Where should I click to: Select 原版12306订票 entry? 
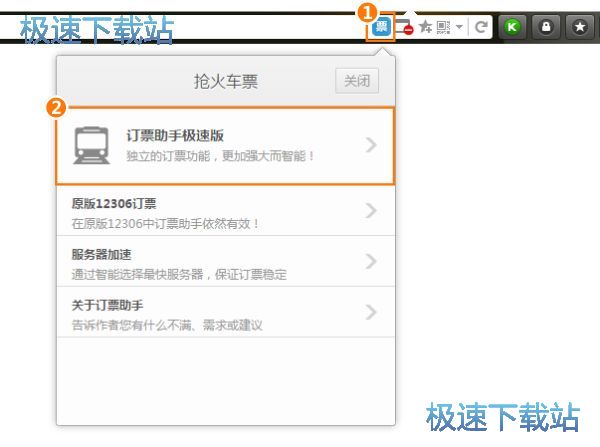225,210
